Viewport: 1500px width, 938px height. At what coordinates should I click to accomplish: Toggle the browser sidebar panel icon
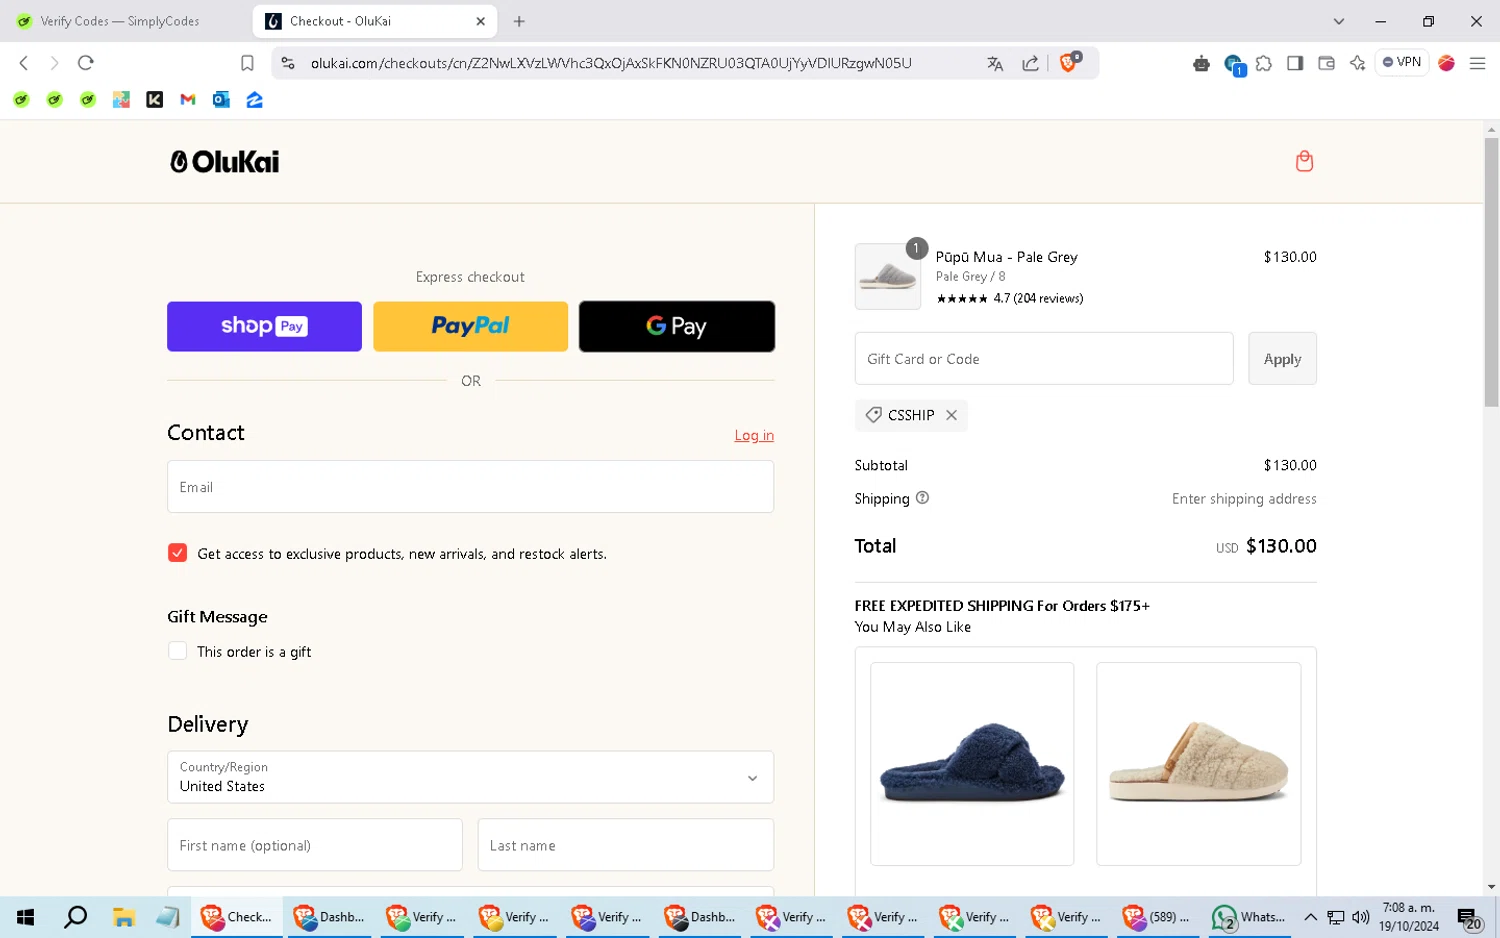[1295, 63]
